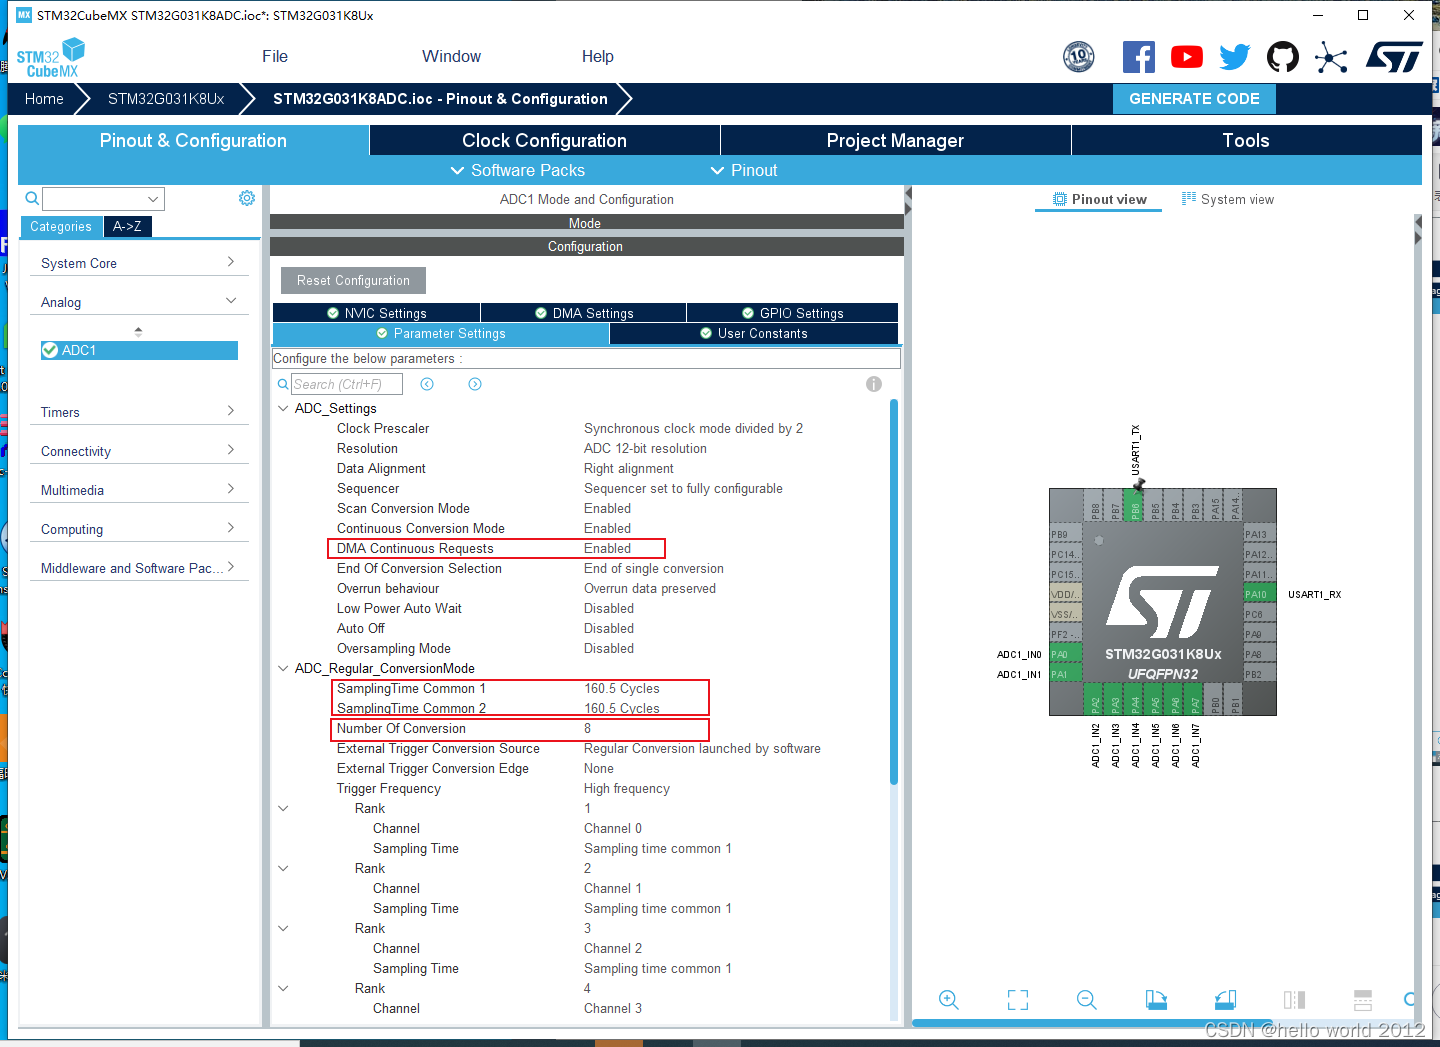Click the PA10 pin on the chip
The width and height of the screenshot is (1440, 1047).
[1259, 594]
